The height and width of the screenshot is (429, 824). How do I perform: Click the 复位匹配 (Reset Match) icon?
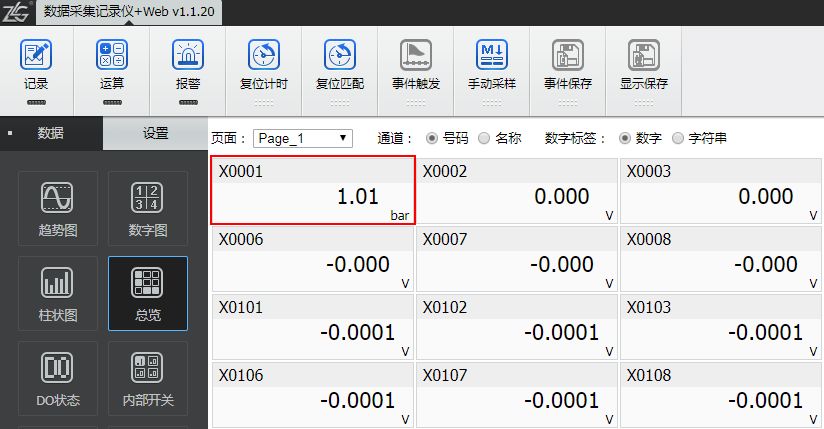pos(340,56)
